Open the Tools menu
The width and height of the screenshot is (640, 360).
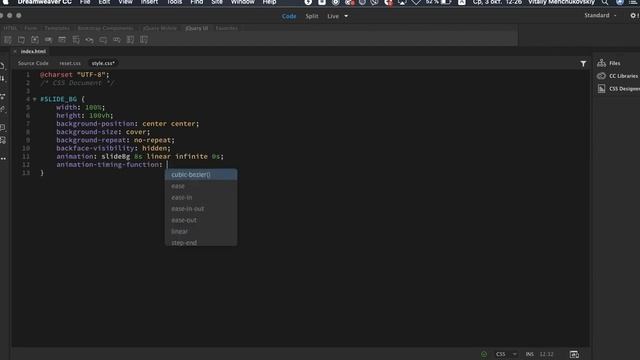click(174, 2)
